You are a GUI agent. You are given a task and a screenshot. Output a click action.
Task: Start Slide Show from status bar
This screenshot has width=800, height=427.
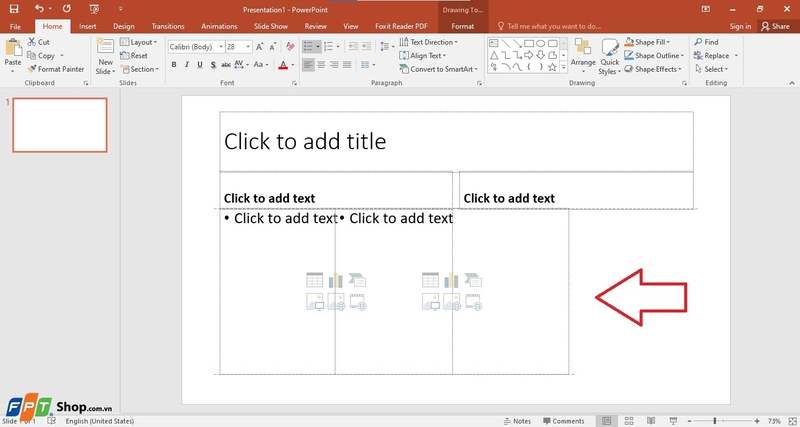(673, 421)
